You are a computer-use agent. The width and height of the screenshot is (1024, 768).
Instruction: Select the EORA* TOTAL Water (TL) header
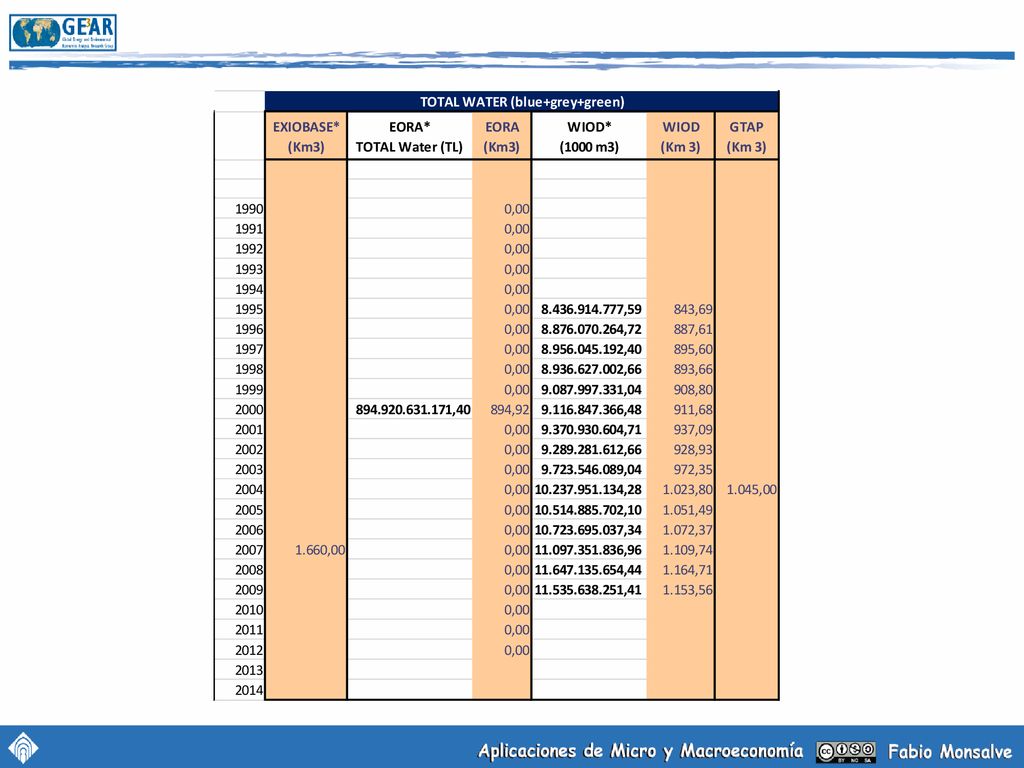tap(409, 136)
